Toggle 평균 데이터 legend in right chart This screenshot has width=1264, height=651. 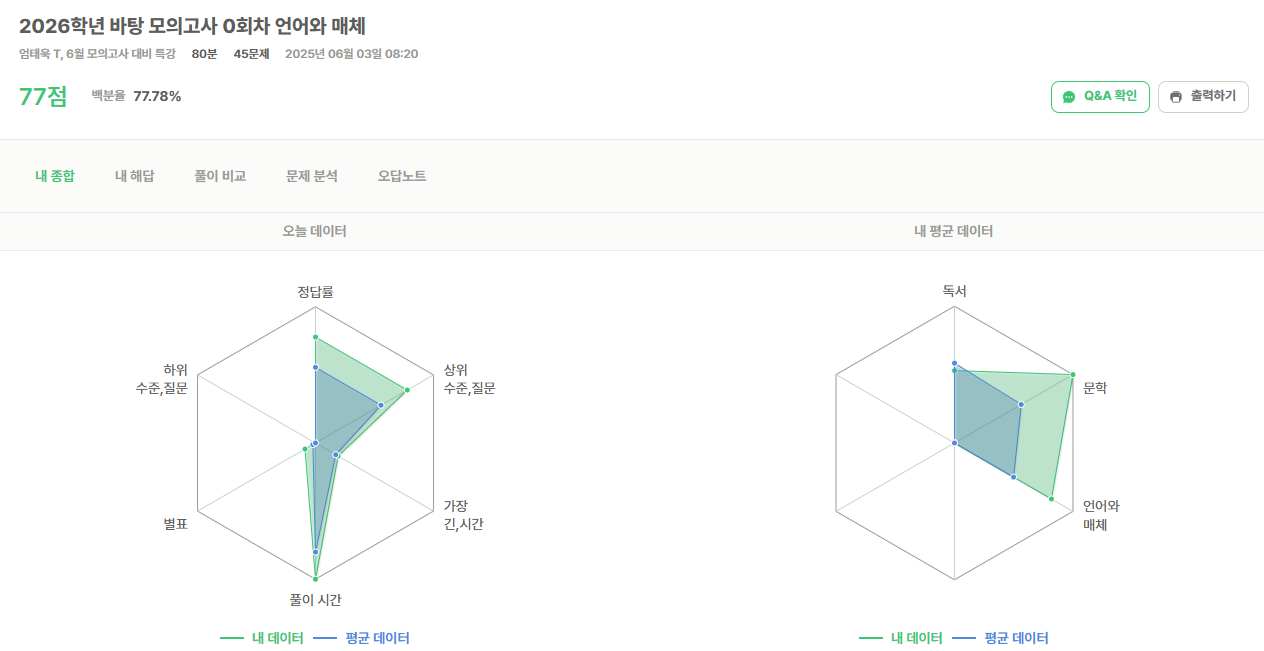[1000, 638]
